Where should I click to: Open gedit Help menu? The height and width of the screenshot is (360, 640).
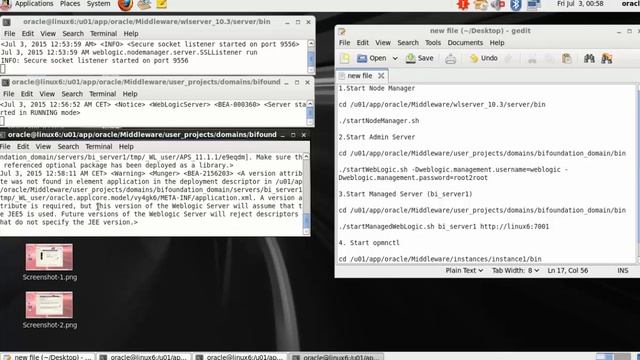coord(497,42)
